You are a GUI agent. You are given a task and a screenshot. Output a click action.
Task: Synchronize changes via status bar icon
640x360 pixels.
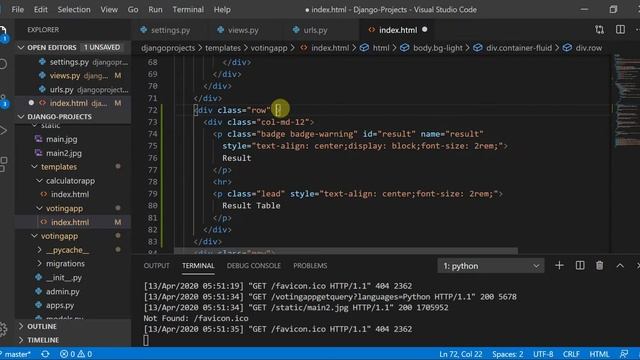tap(45, 354)
